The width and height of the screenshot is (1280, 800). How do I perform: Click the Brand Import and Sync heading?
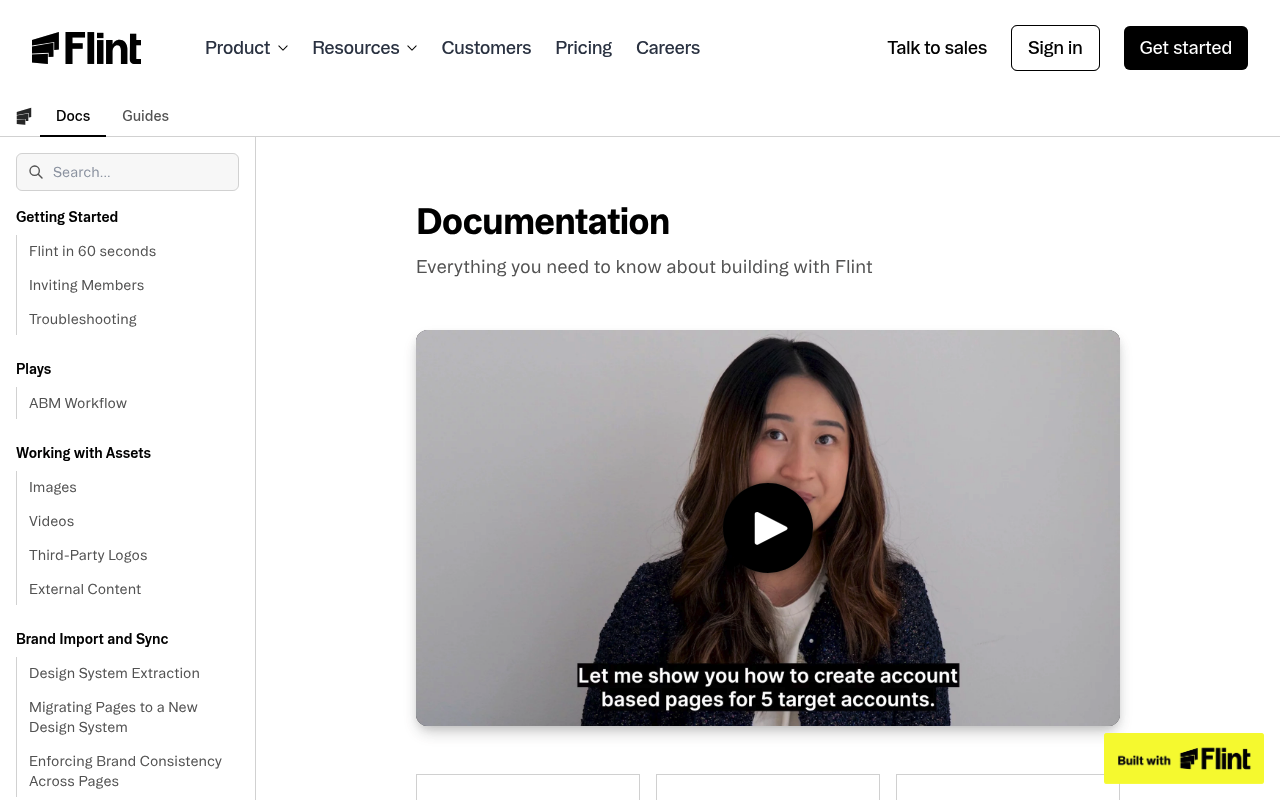click(92, 639)
